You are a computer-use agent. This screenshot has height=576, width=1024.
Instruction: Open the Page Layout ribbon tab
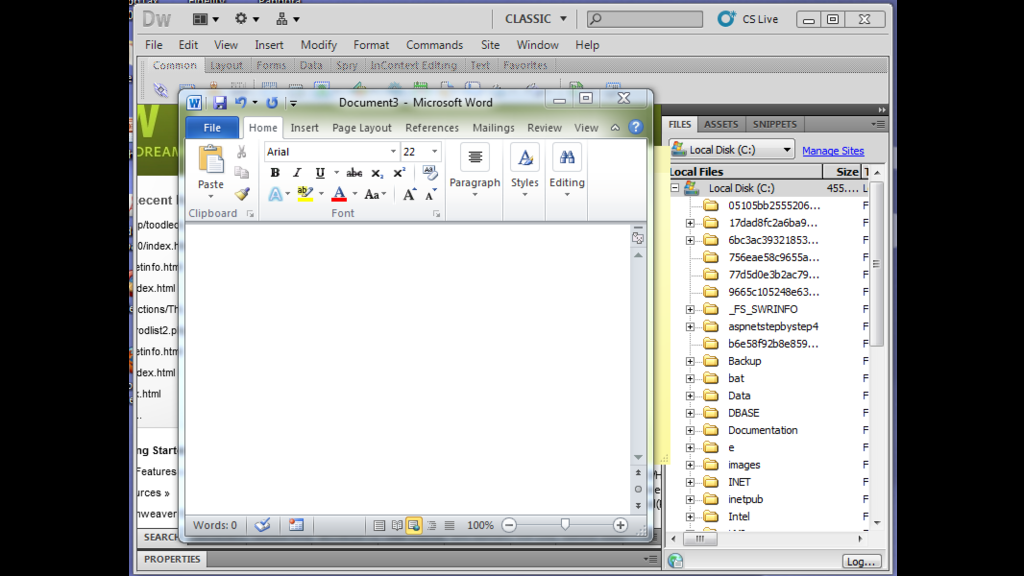pos(362,128)
